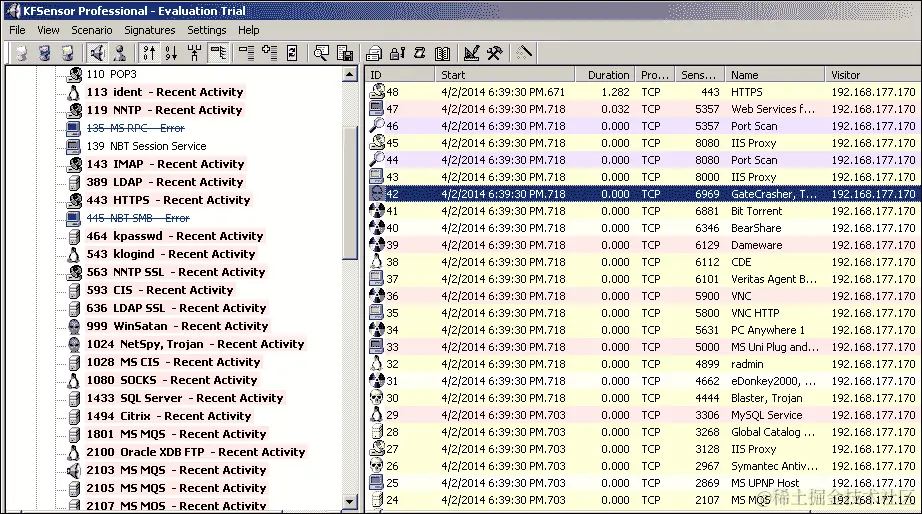
Task: Open the Signatures menu
Action: pos(149,30)
